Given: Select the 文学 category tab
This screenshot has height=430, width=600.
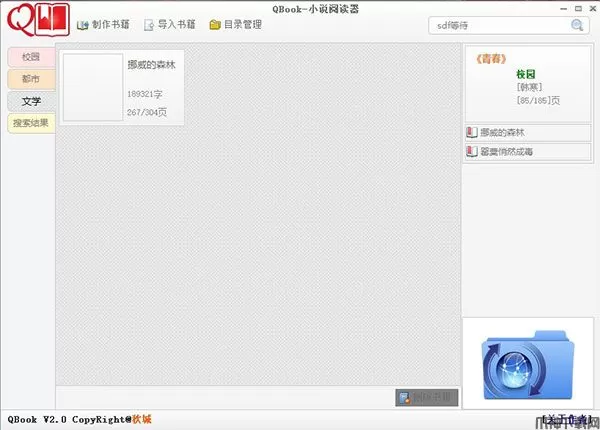Looking at the screenshot, I should pyautogui.click(x=31, y=101).
